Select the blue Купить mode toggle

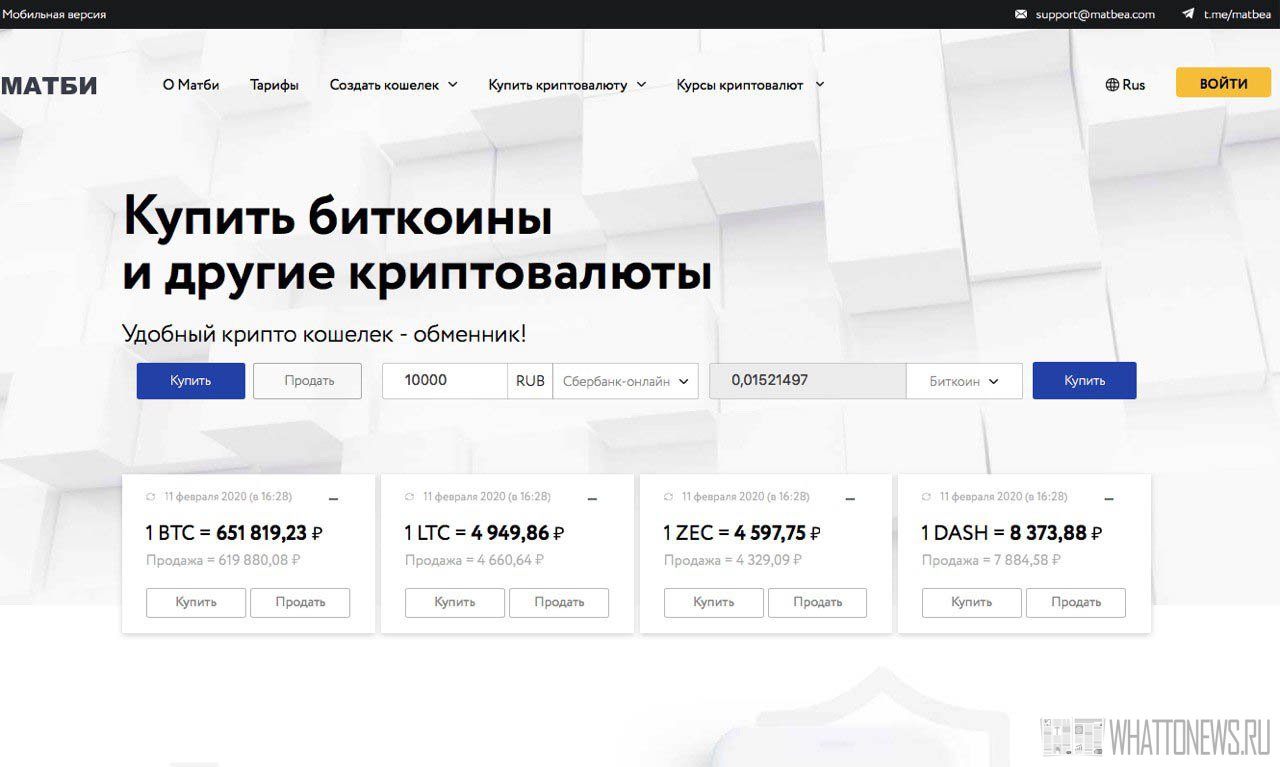(190, 381)
